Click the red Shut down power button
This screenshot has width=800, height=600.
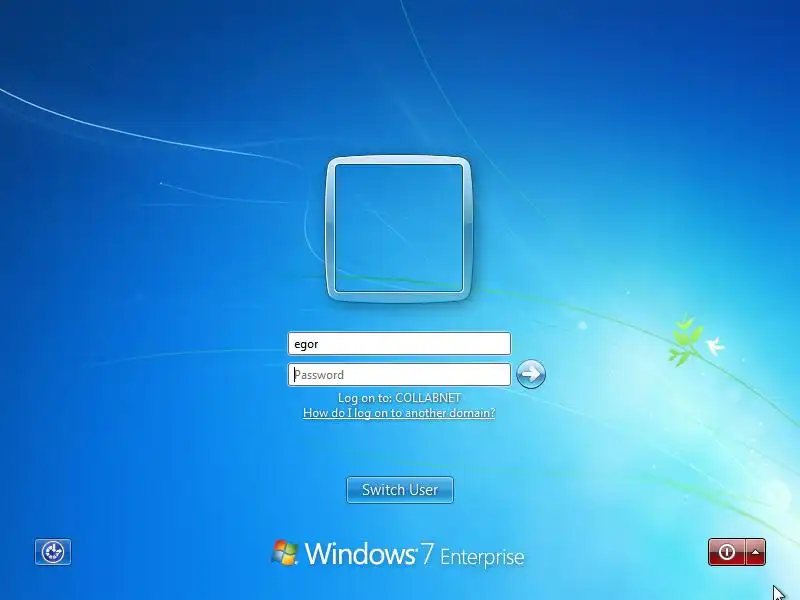[x=727, y=552]
